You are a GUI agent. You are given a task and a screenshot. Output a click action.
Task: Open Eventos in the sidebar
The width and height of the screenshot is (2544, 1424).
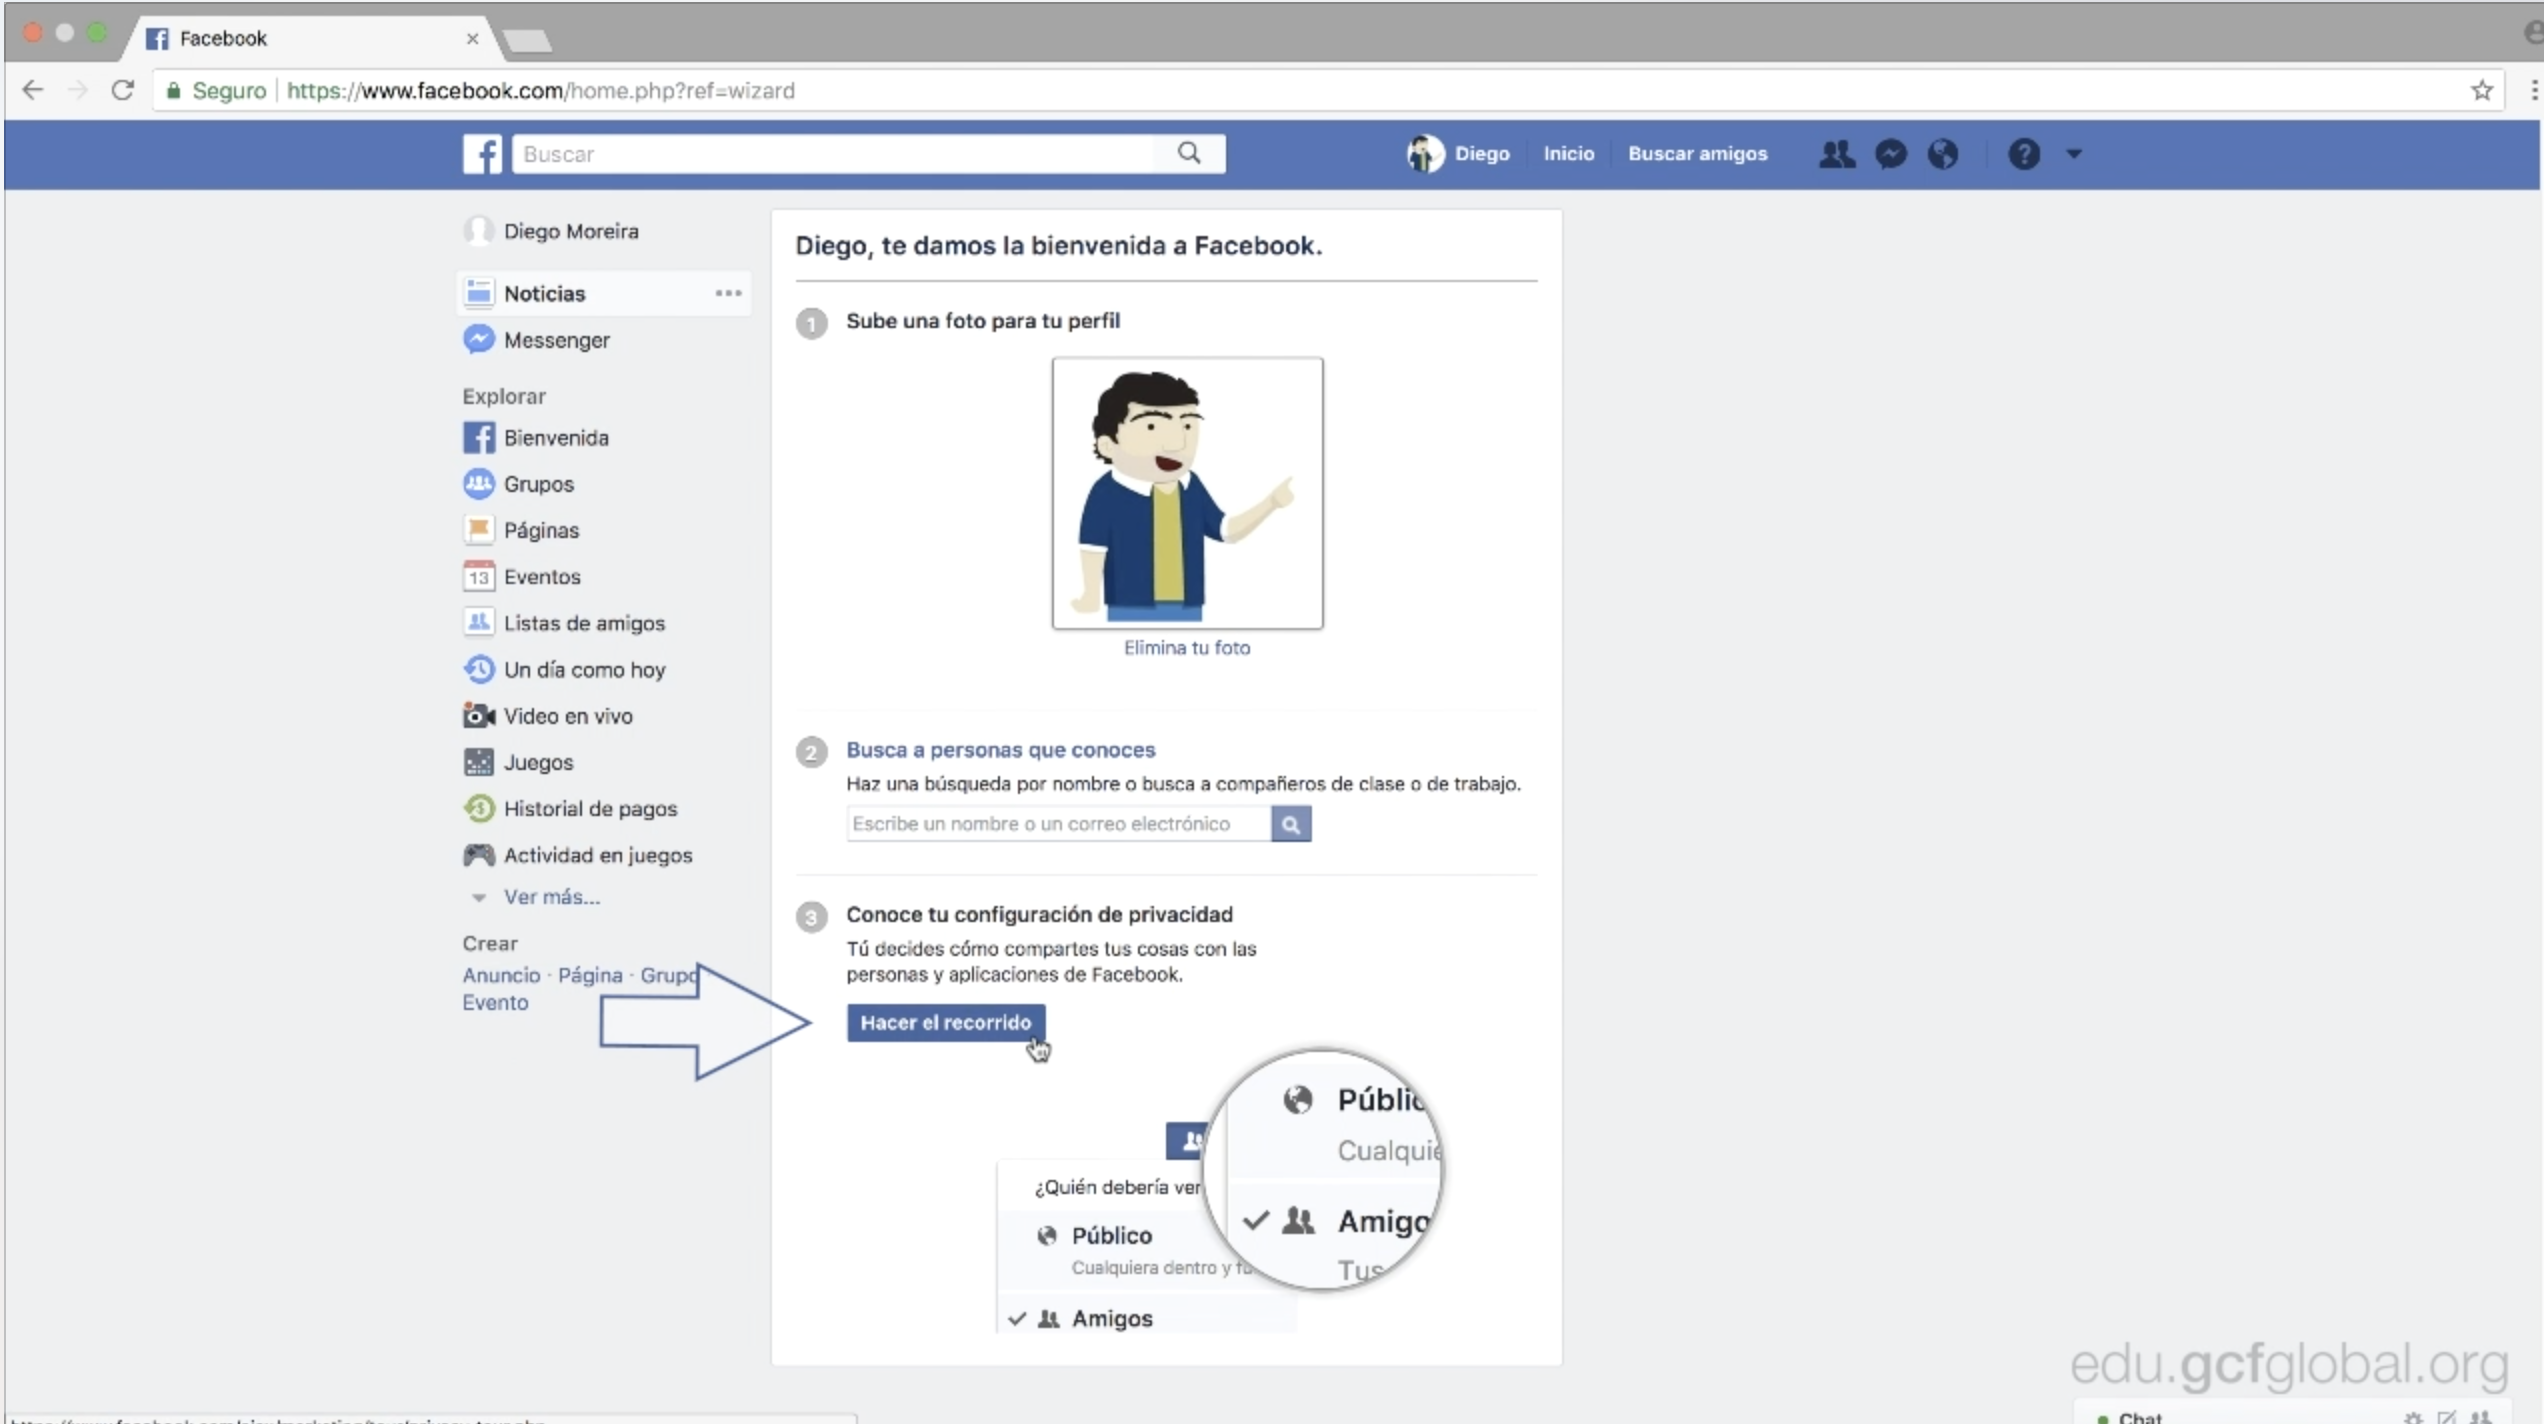click(x=522, y=577)
